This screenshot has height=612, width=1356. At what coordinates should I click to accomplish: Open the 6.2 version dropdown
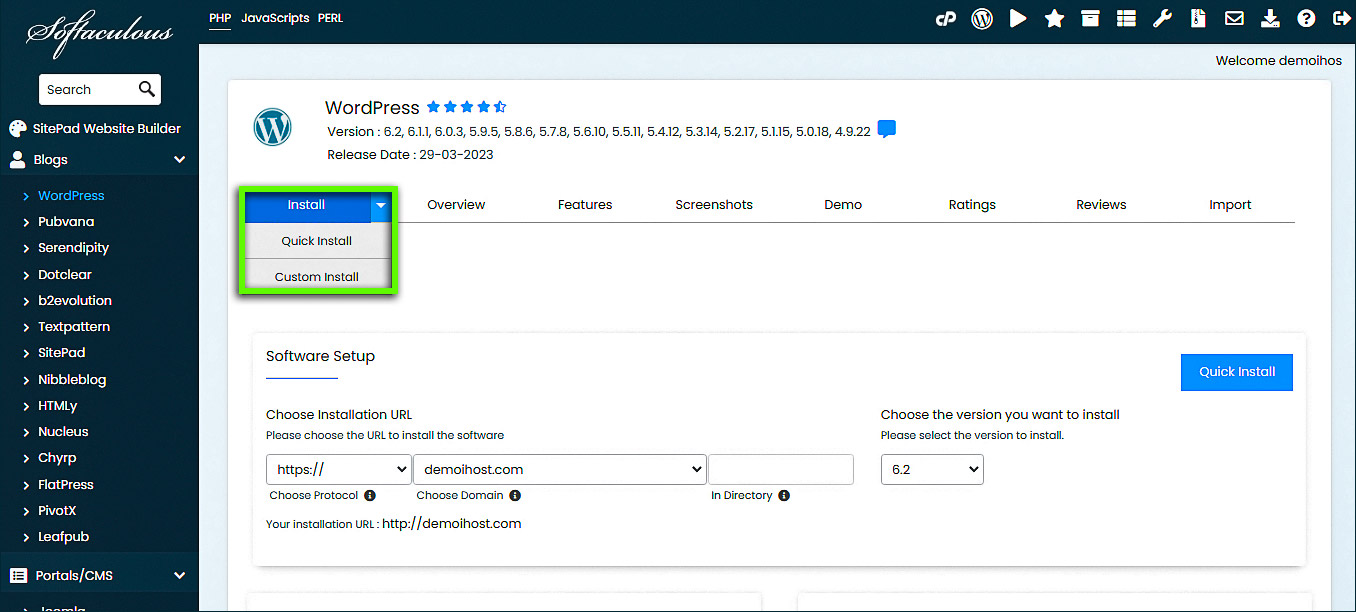(932, 469)
